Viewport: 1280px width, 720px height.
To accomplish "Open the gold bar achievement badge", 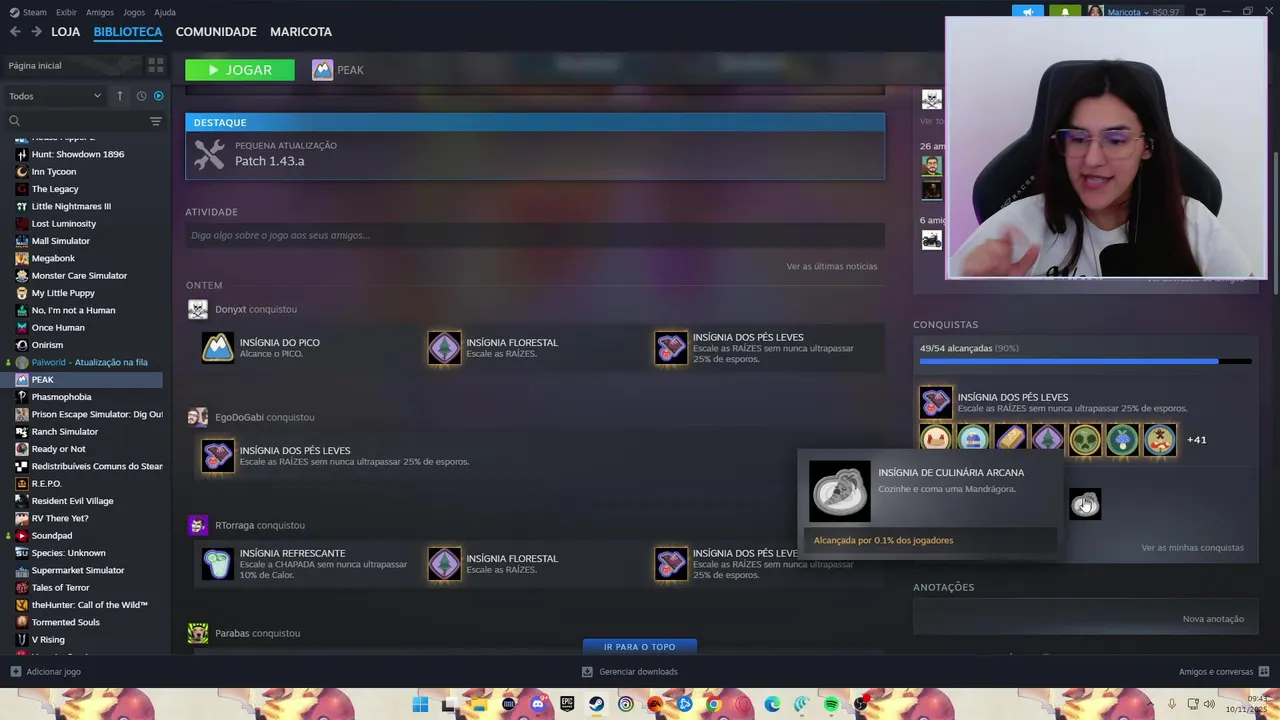I will 1010,439.
